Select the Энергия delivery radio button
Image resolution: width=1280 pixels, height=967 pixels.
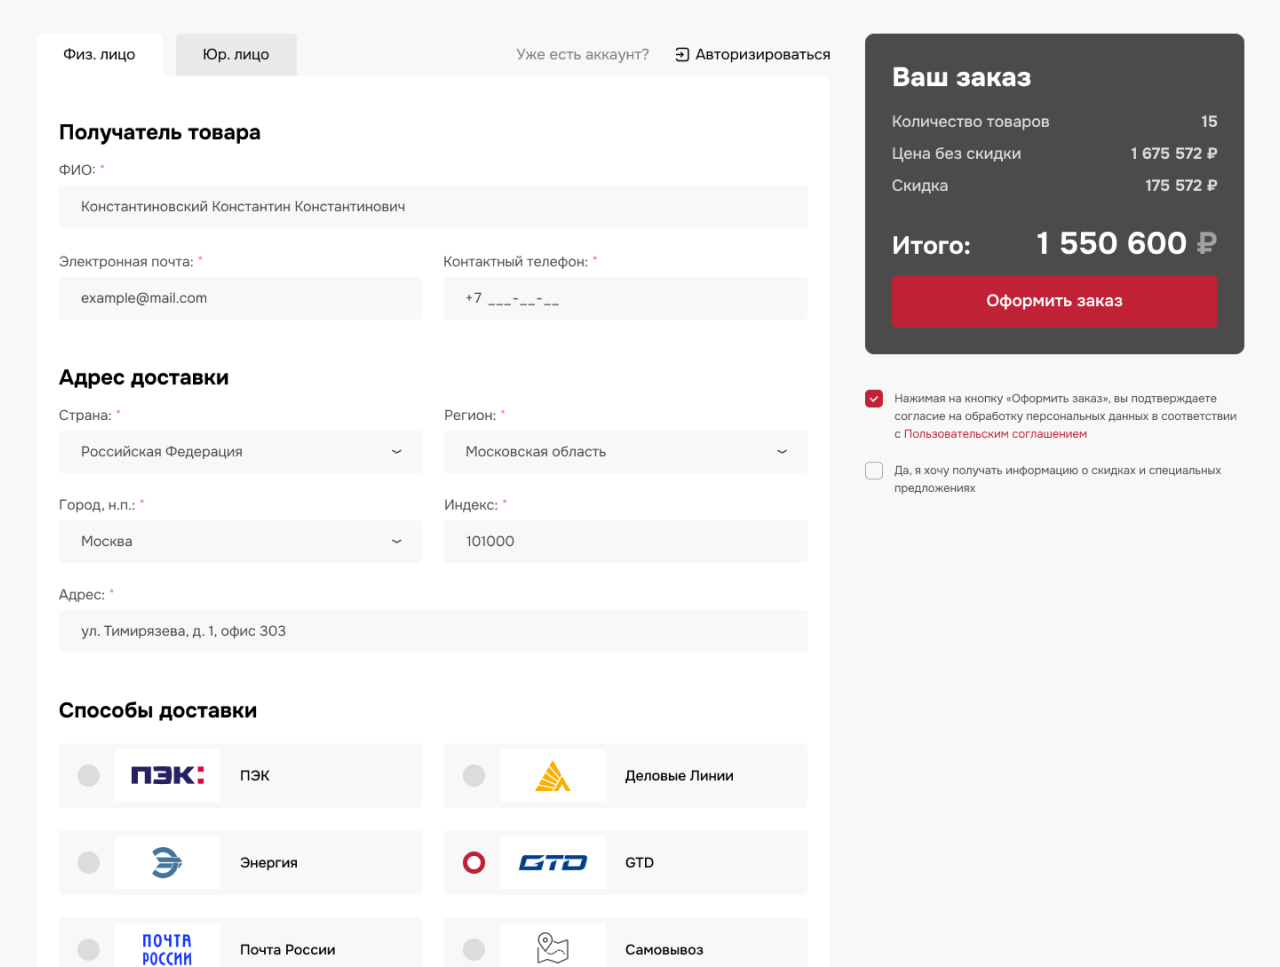[x=89, y=862]
